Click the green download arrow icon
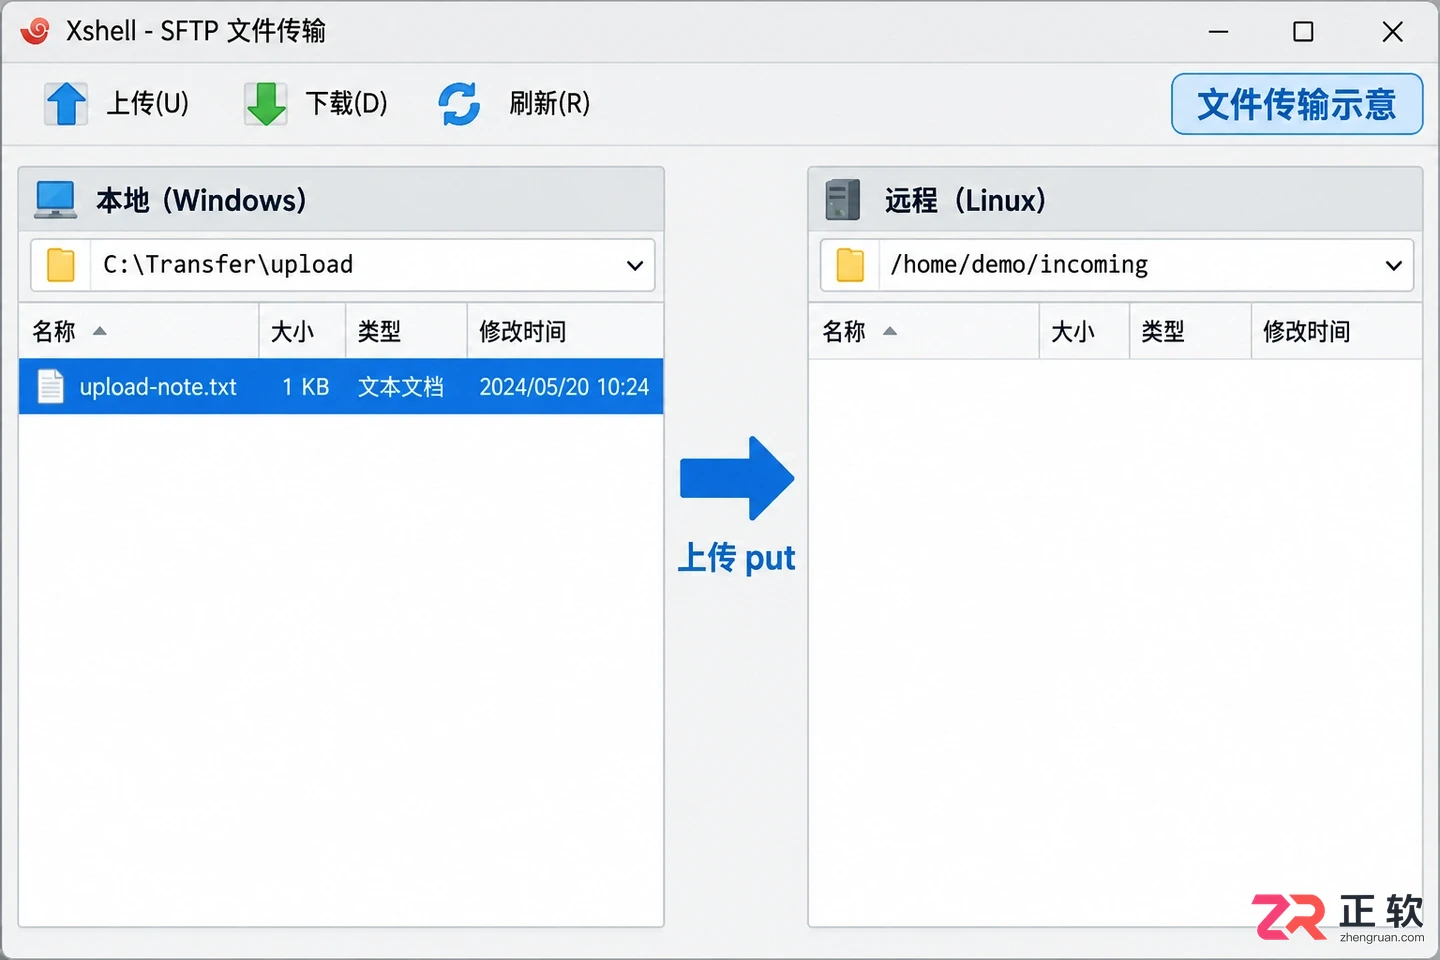Image resolution: width=1440 pixels, height=960 pixels. pyautogui.click(x=266, y=104)
